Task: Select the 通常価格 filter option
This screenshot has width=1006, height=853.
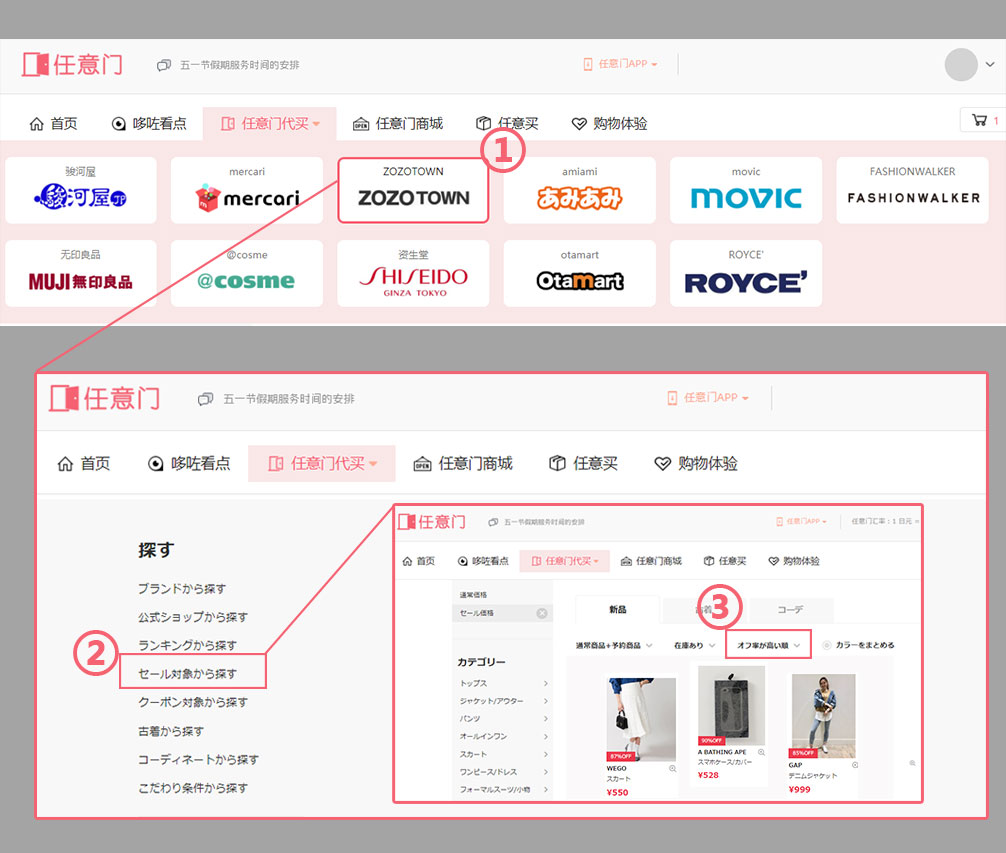Action: click(x=473, y=595)
